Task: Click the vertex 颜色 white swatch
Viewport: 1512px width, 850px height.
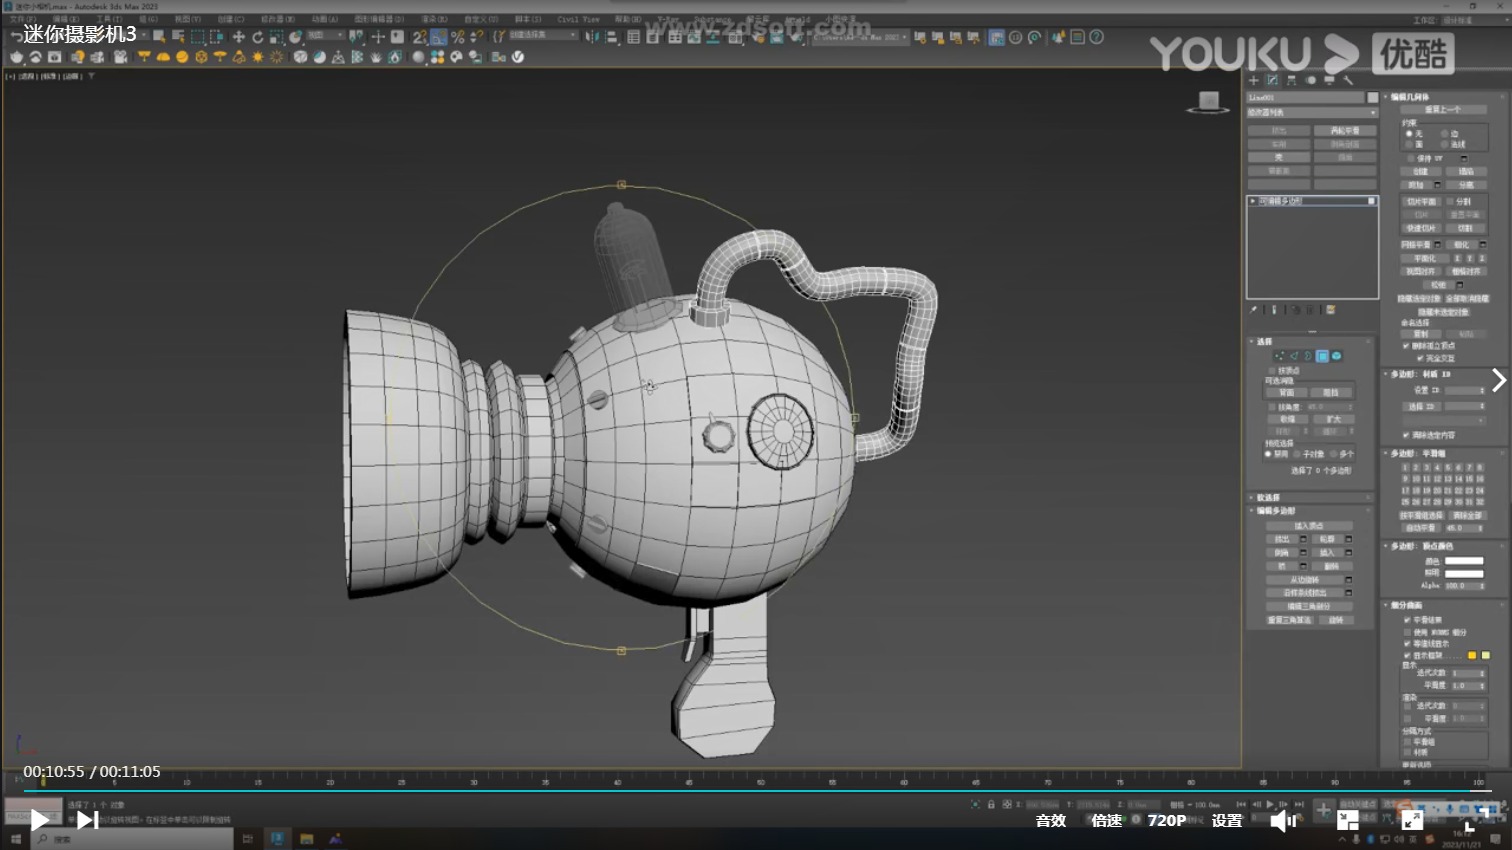Action: 1464,561
